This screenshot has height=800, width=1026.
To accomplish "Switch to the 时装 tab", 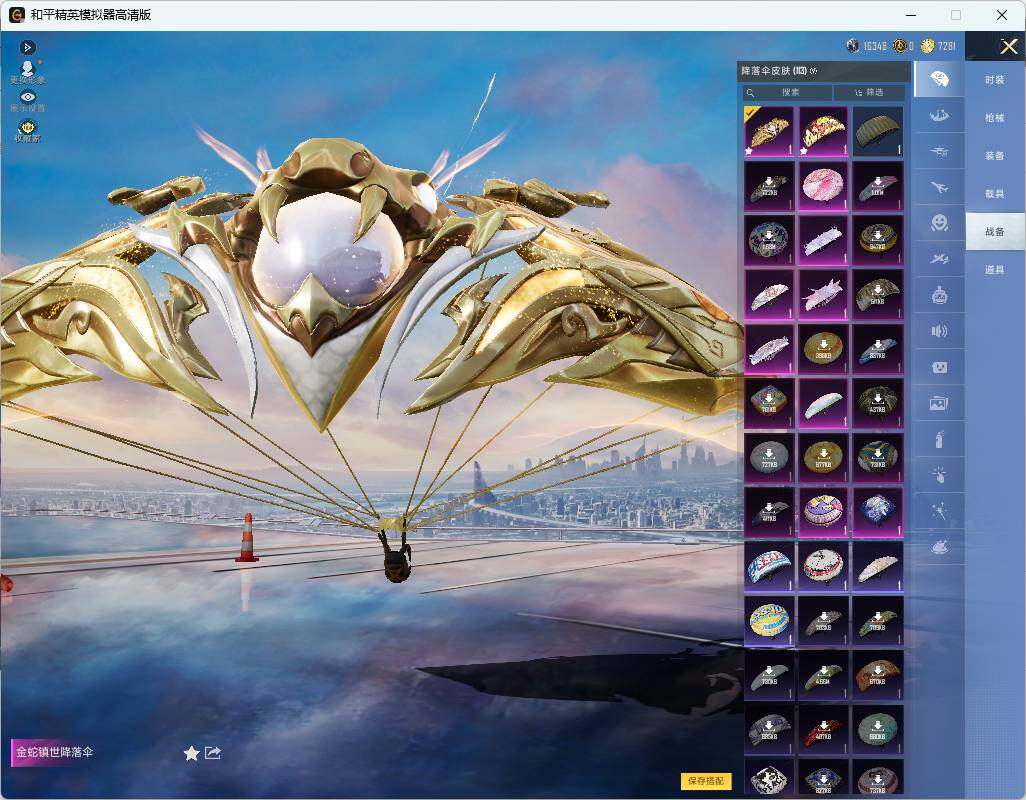I will [995, 80].
